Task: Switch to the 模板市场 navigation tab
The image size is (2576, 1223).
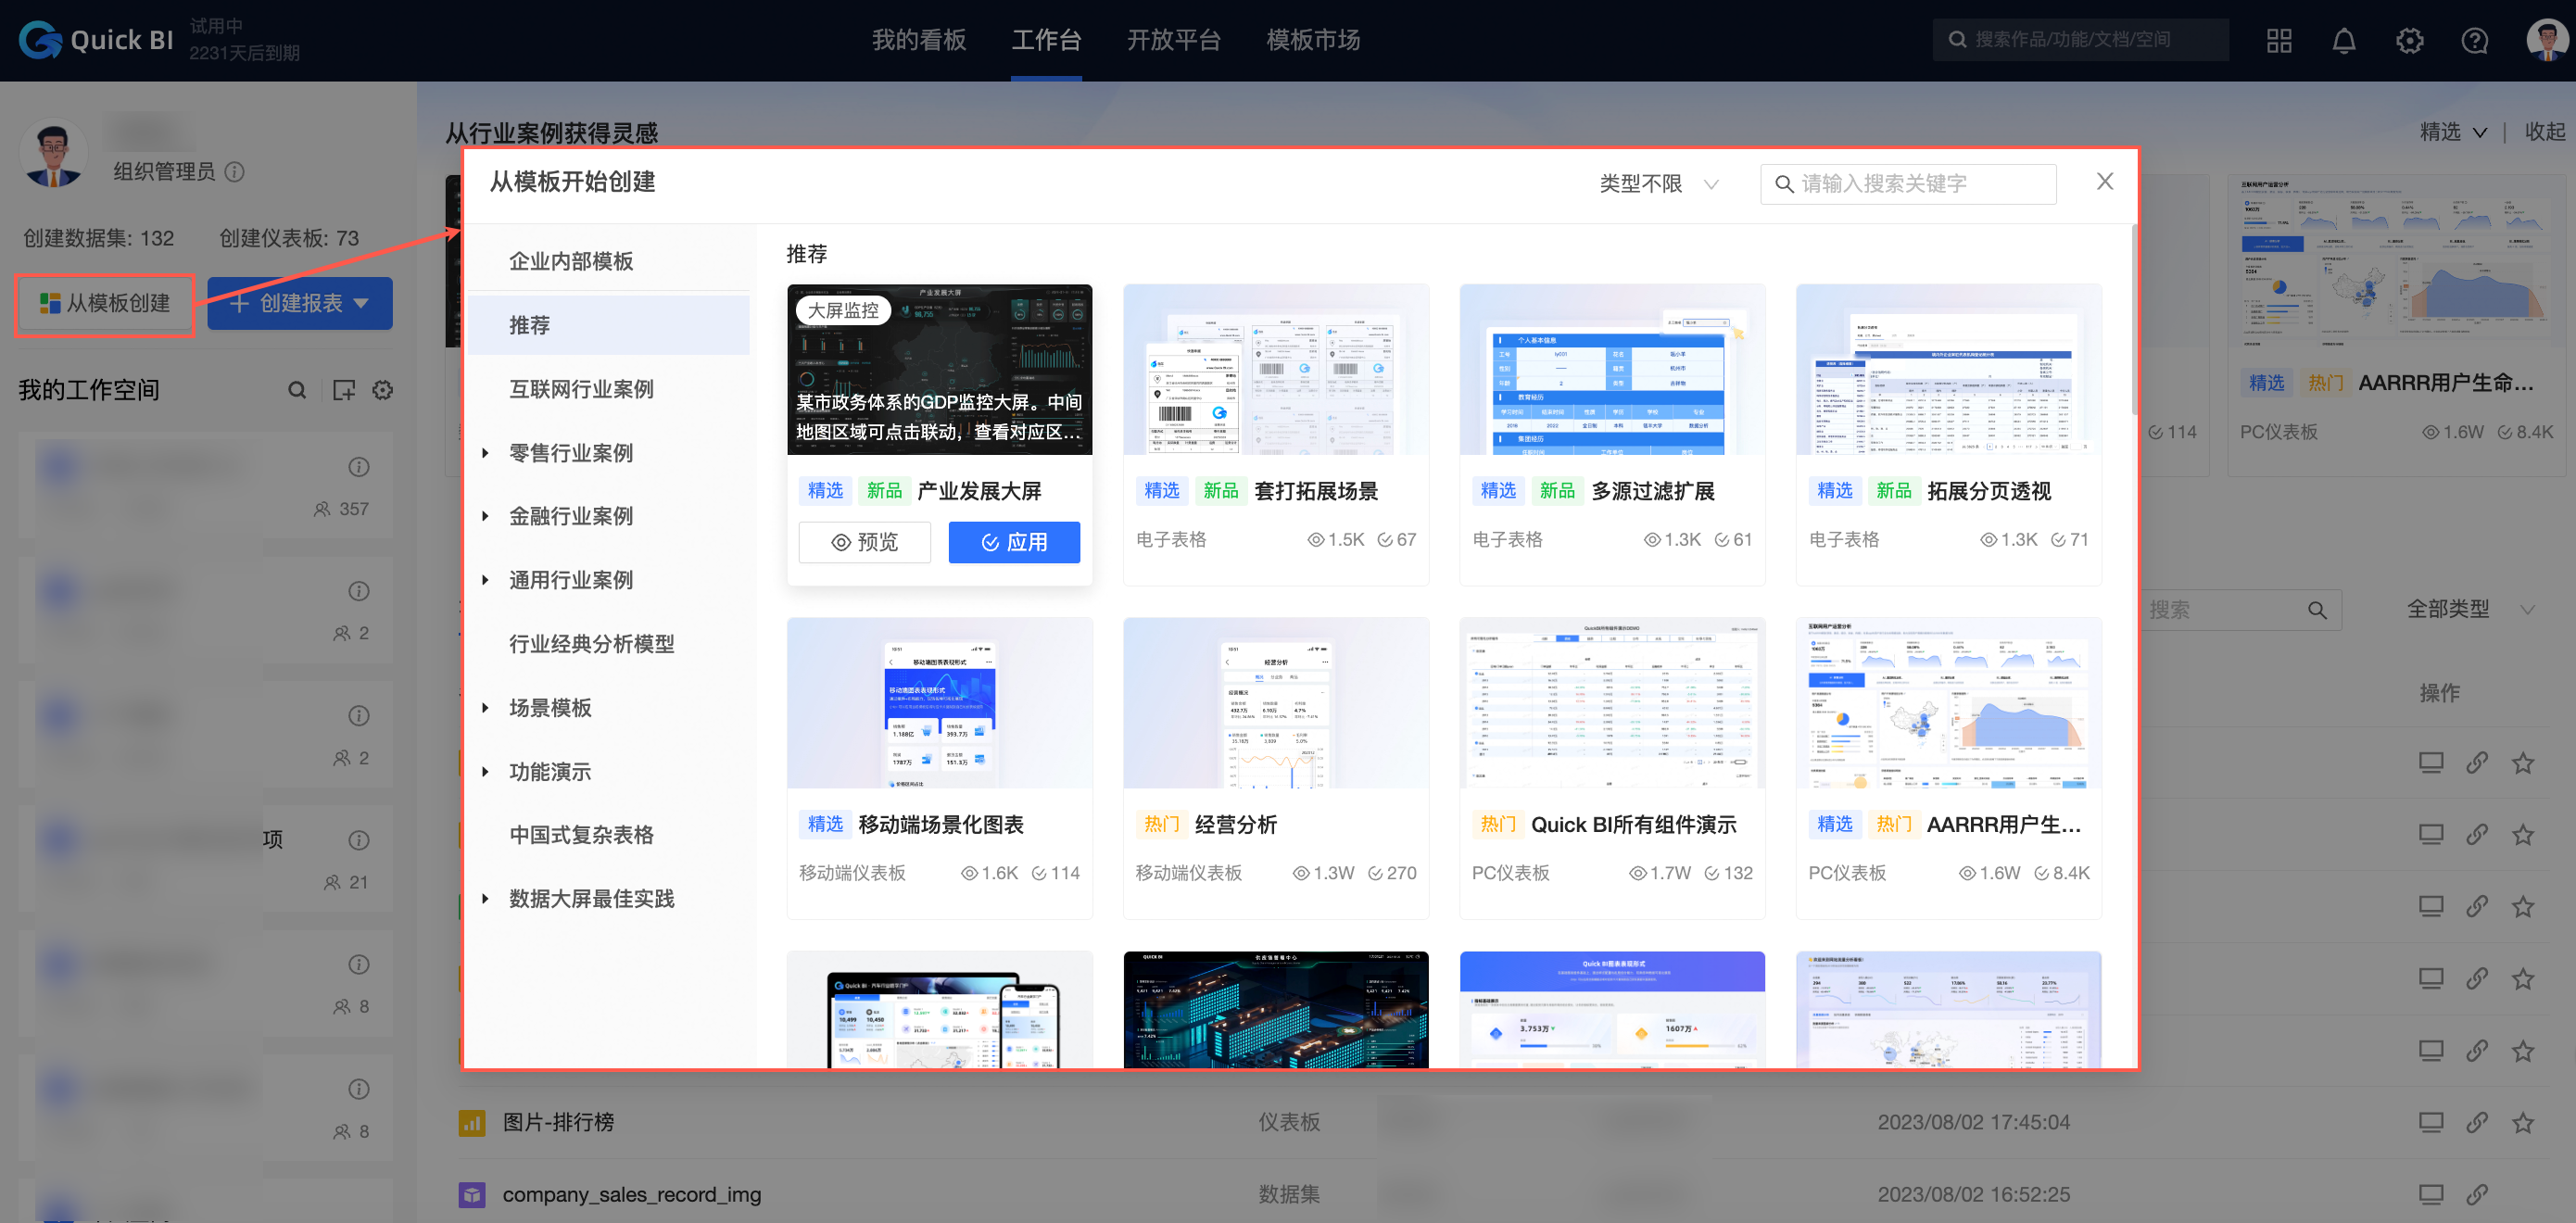Action: (x=1311, y=40)
